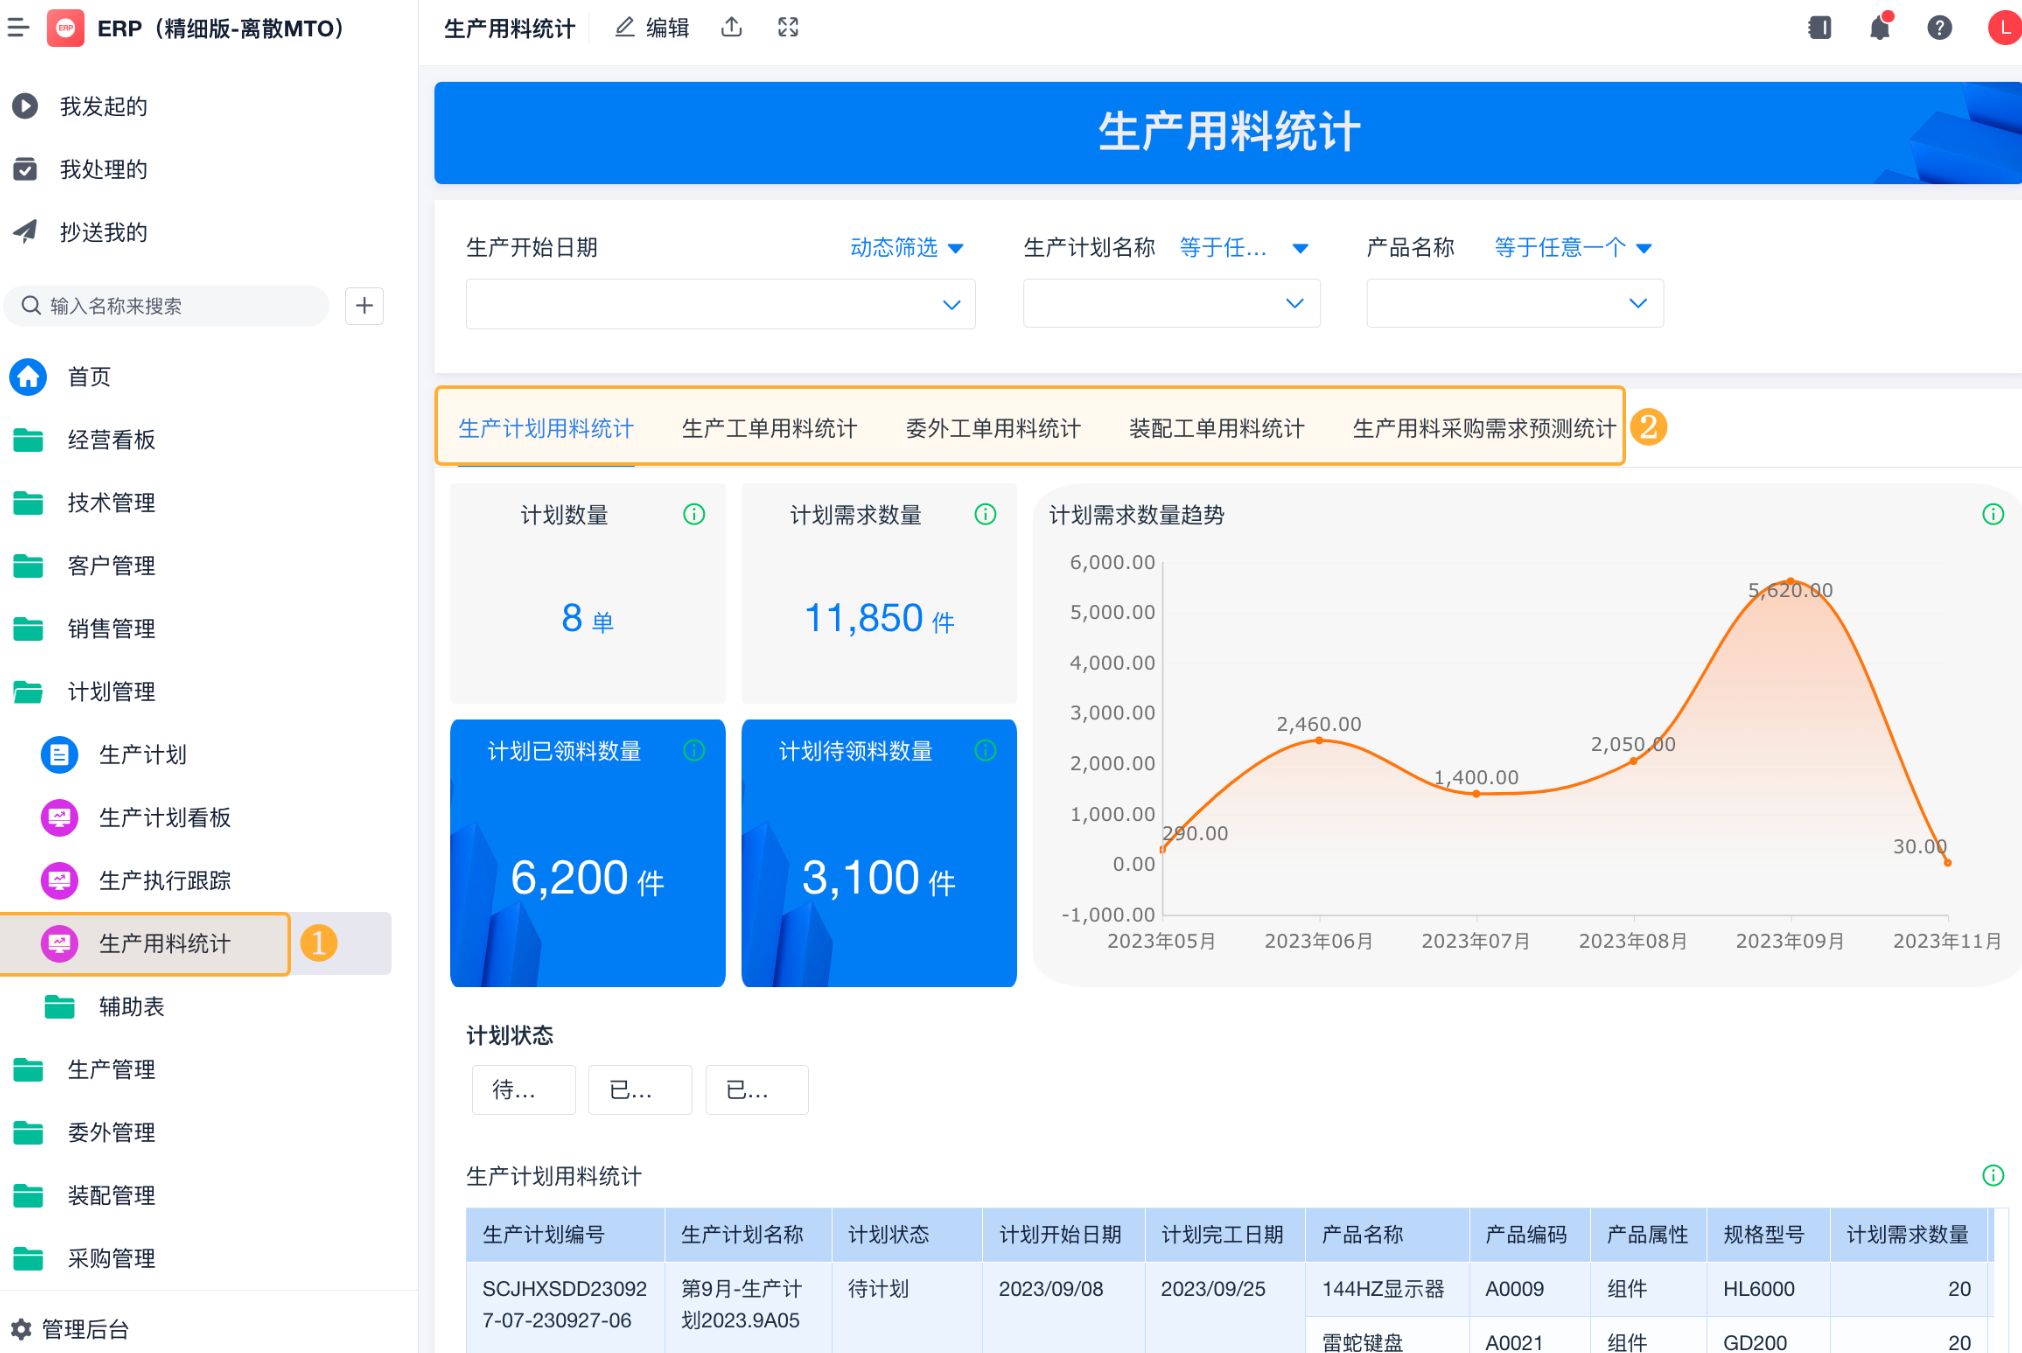Click the 2023年09月 peak data point
The image size is (2022, 1353).
1790,581
